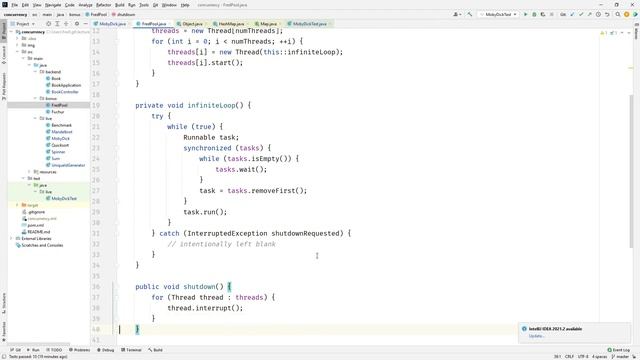Open the Pull Requests stripe button
640x360 pixels.
pyautogui.click(x=4, y=86)
